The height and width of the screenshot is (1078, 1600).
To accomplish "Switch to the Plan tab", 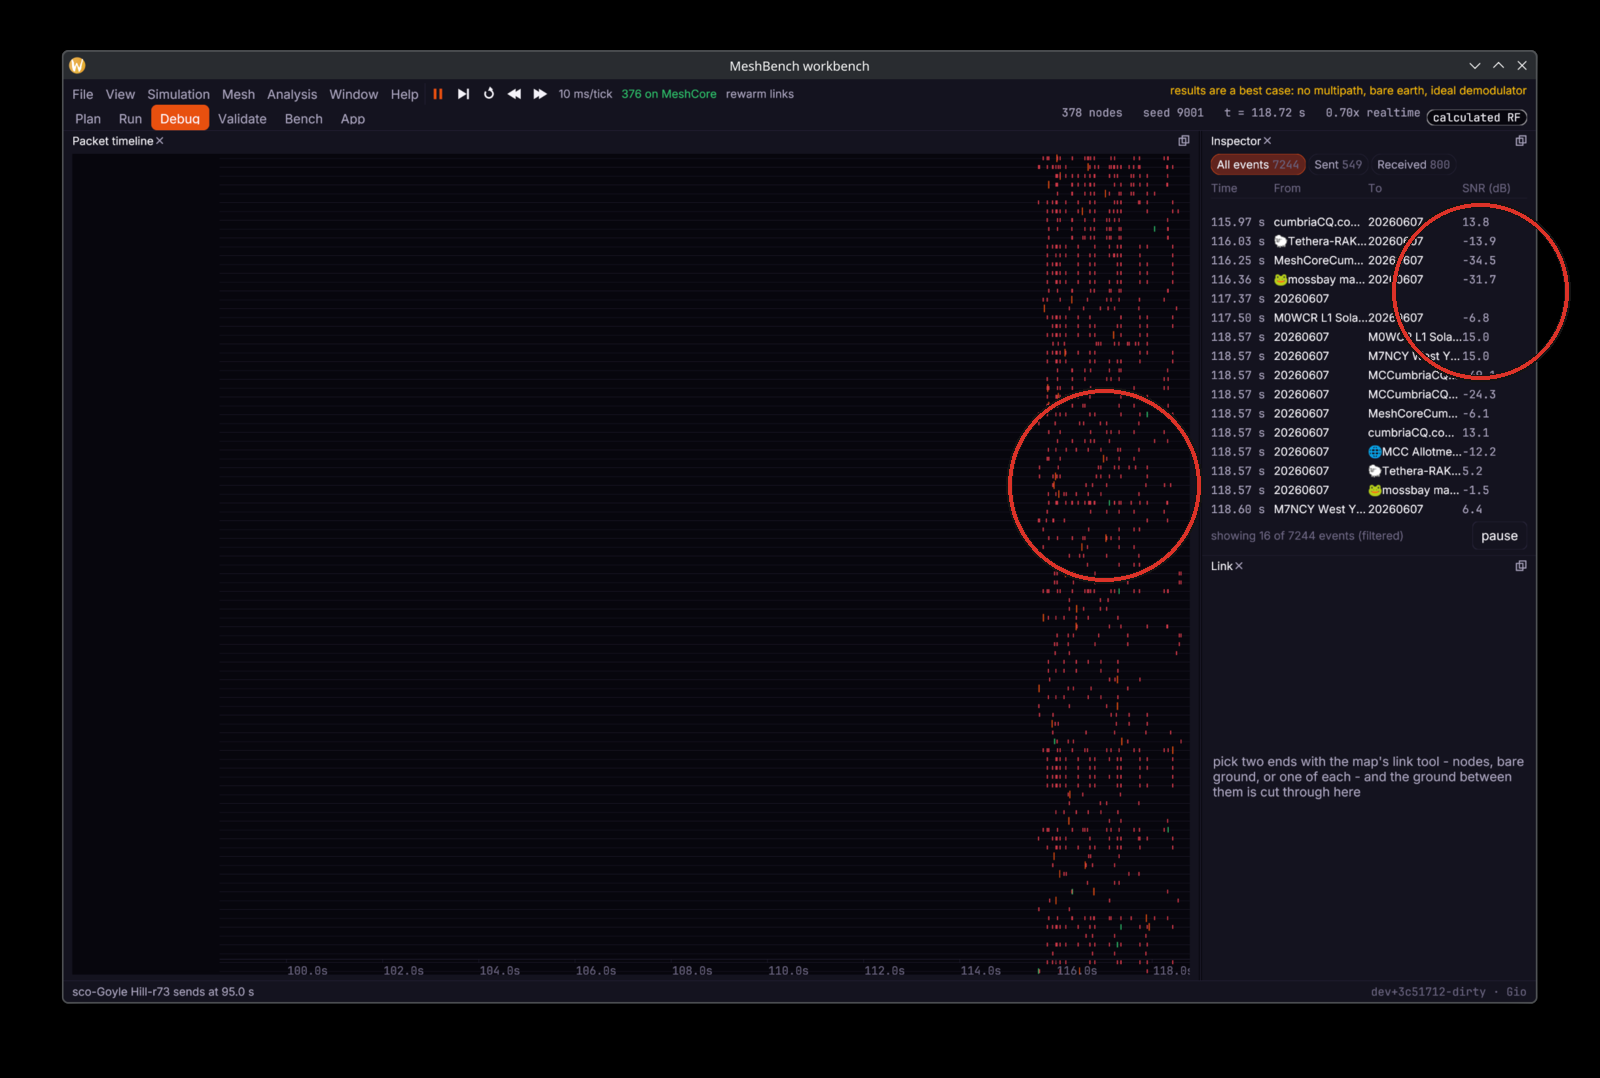I will 88,119.
